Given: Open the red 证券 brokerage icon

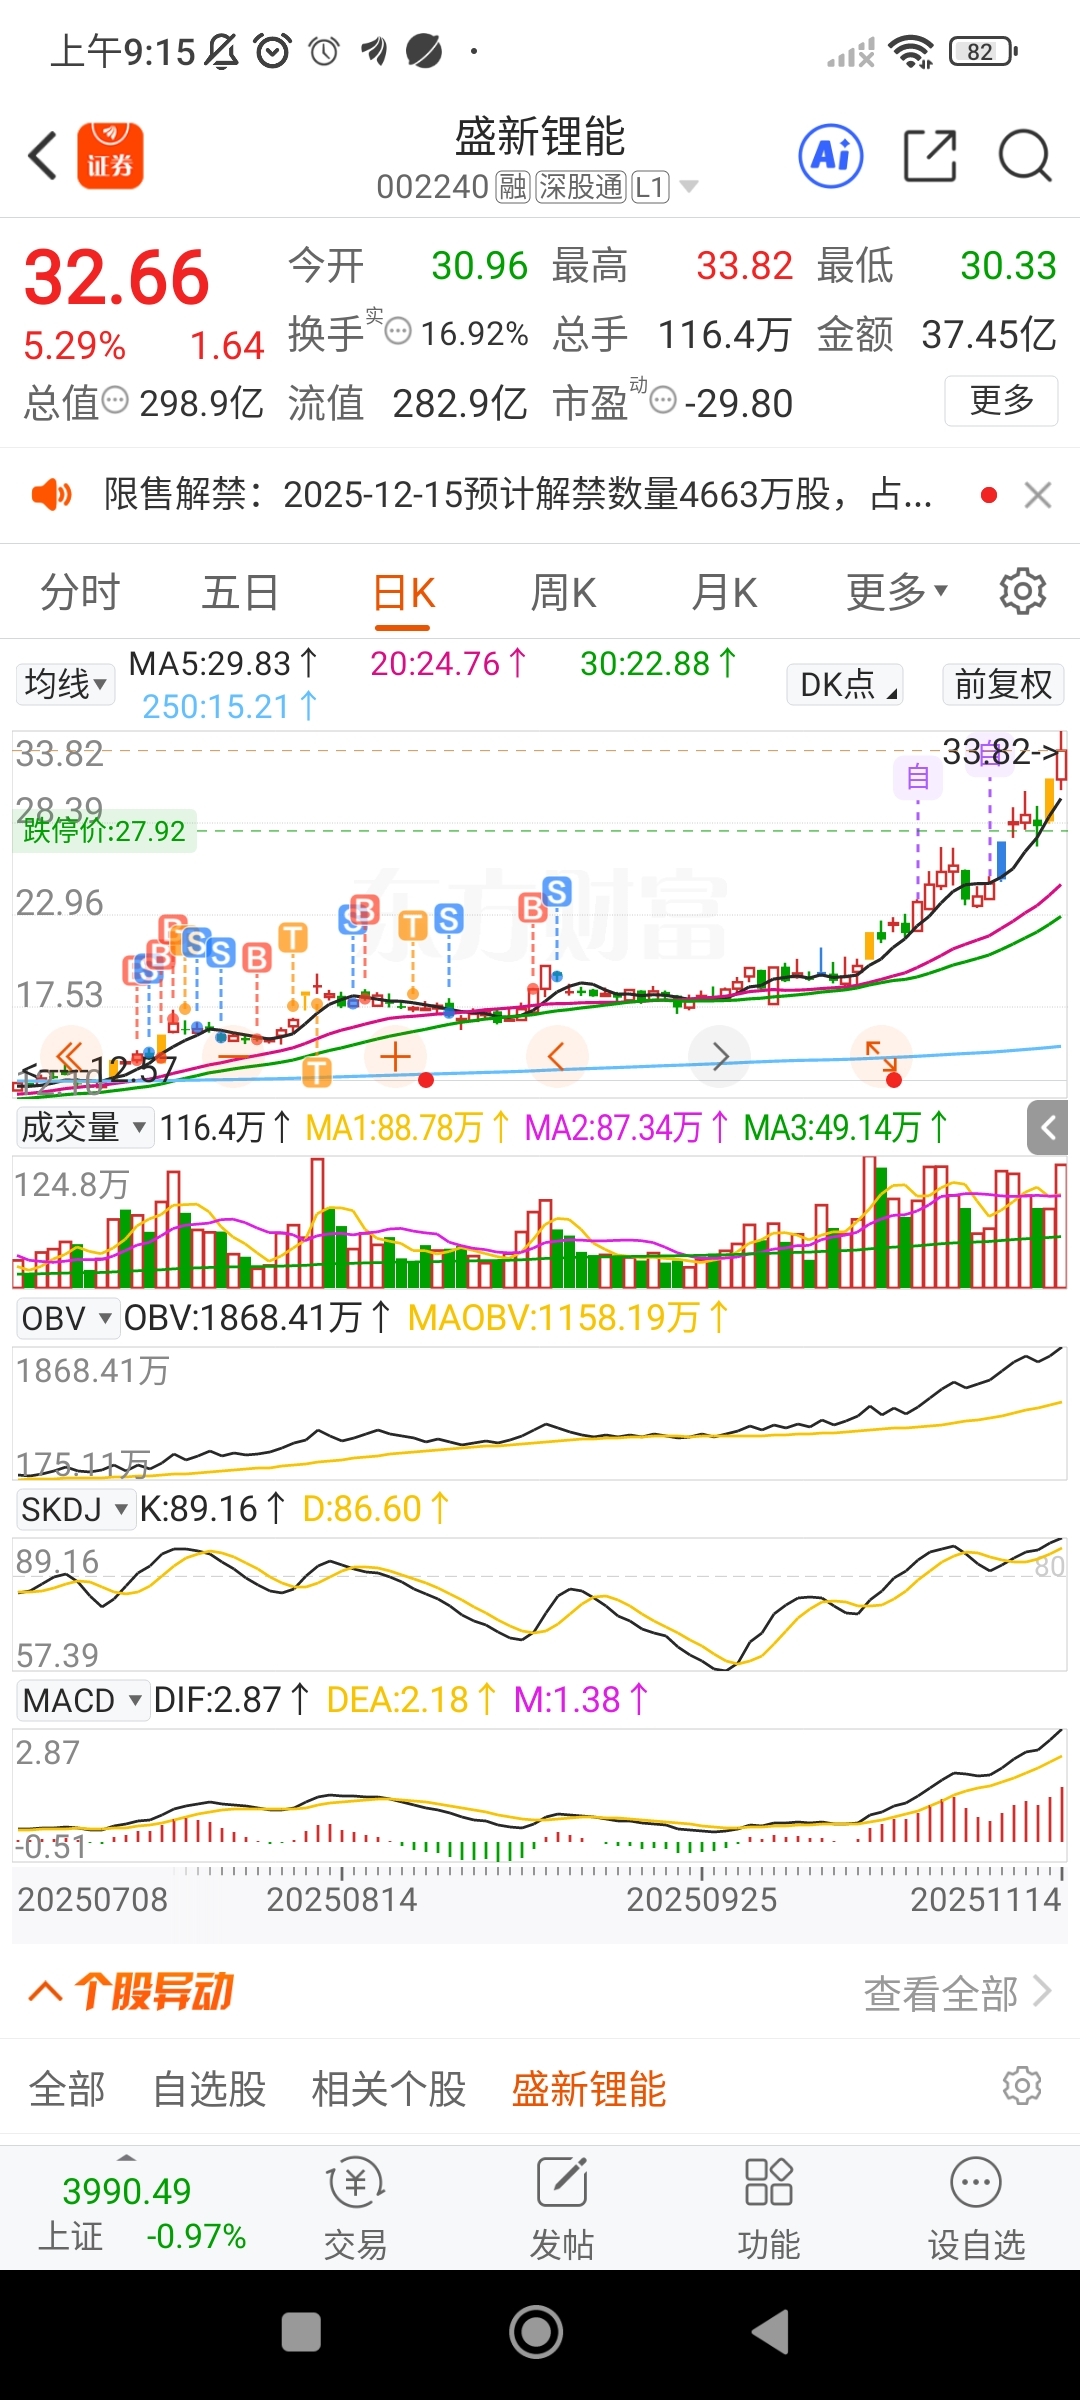Looking at the screenshot, I should click(x=110, y=155).
